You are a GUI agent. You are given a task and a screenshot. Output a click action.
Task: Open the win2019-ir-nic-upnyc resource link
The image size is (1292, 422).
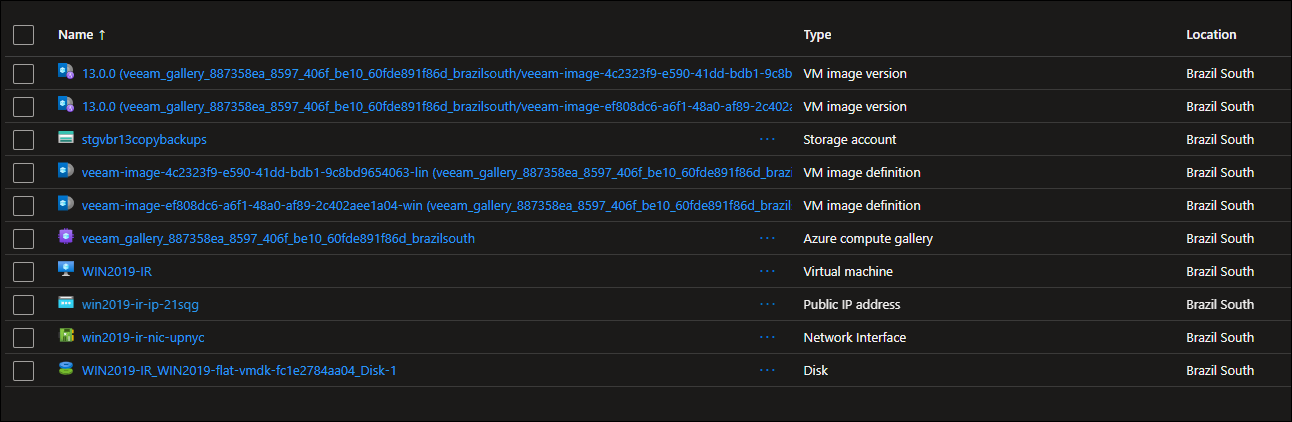143,337
